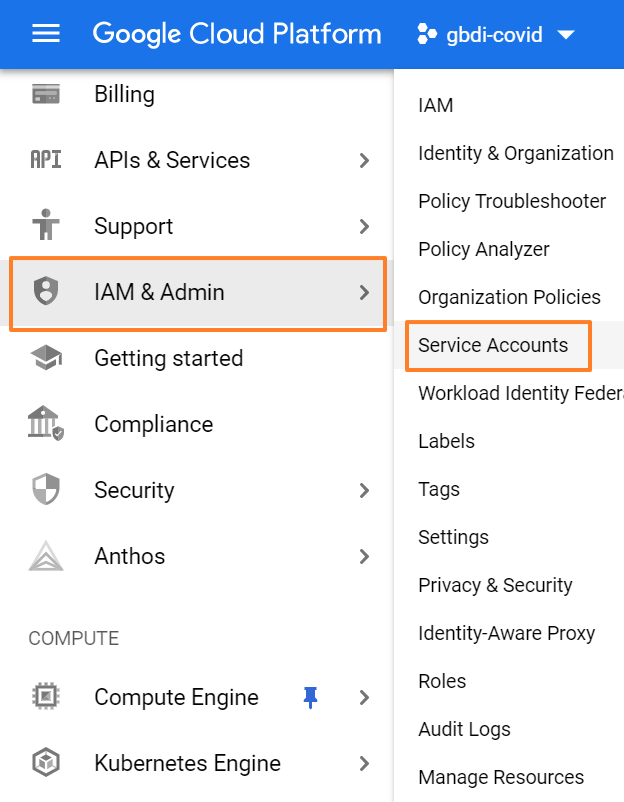624x802 pixels.
Task: Expand the Security submenu chevron
Action: pos(364,490)
